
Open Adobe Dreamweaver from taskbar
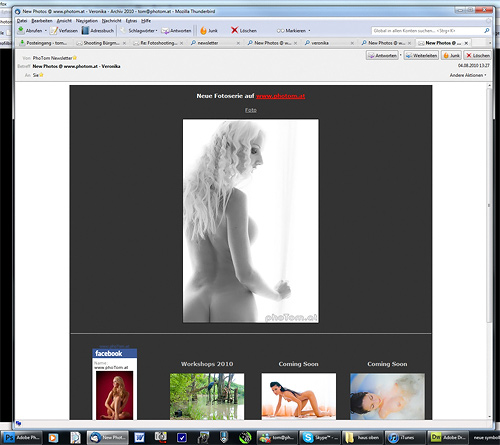click(x=448, y=437)
